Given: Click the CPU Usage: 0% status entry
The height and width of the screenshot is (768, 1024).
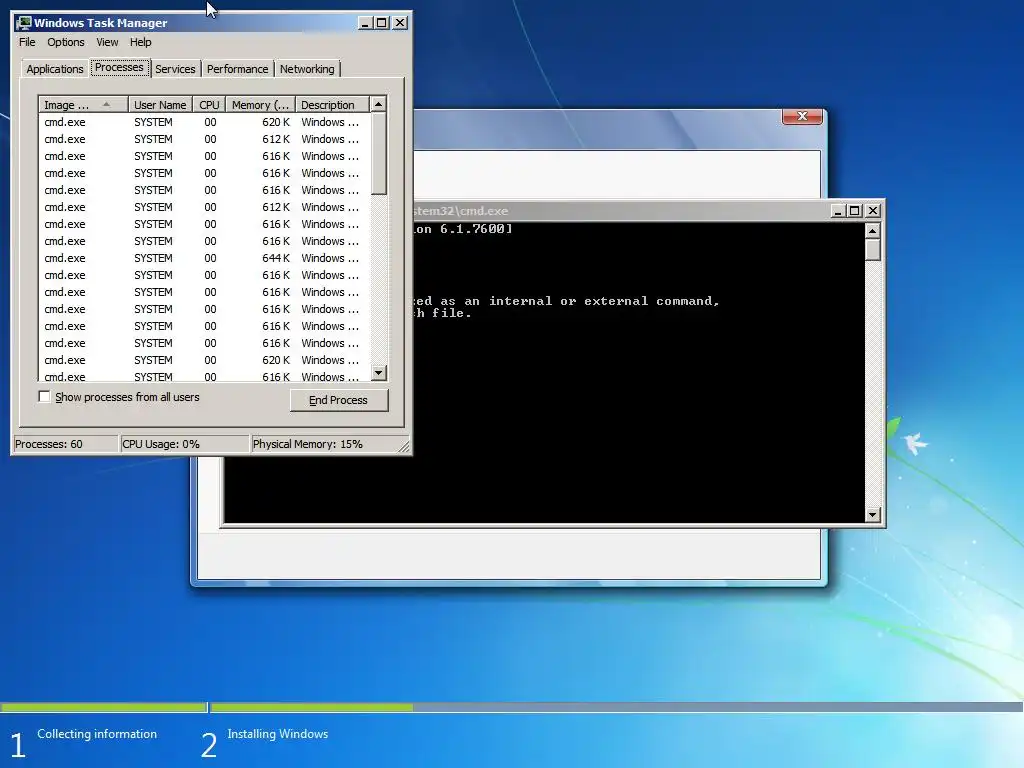Looking at the screenshot, I should click(185, 444).
